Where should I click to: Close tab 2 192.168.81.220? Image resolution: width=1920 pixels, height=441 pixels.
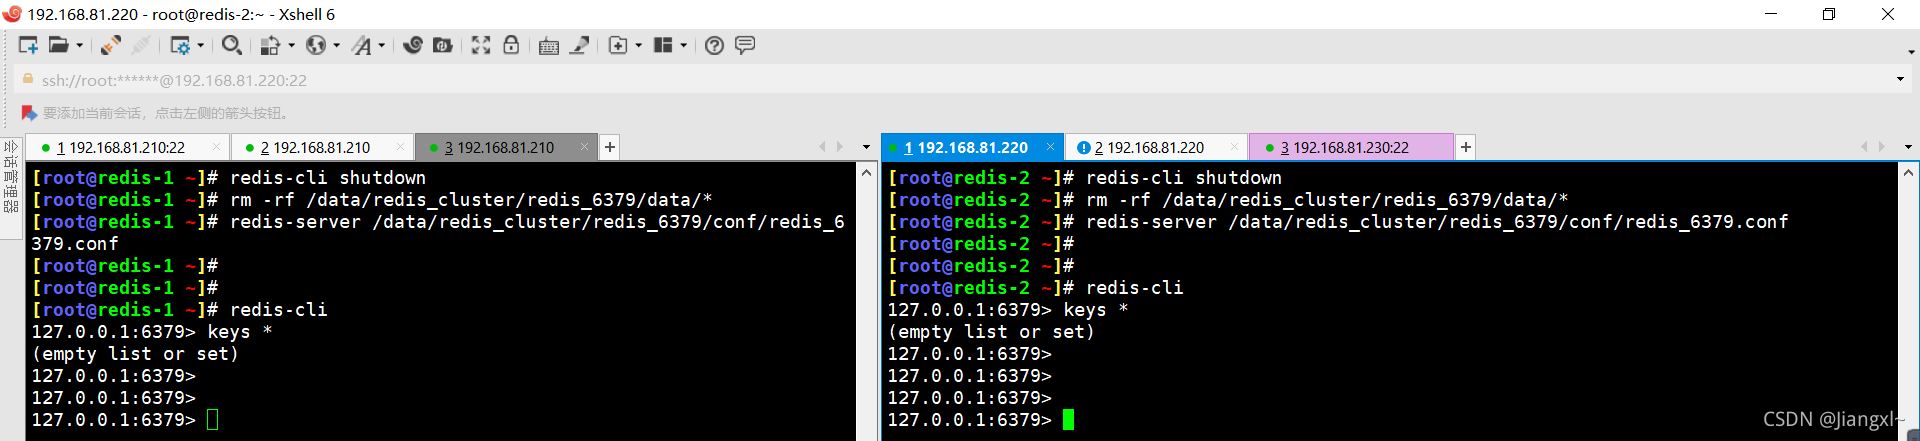[1234, 147]
